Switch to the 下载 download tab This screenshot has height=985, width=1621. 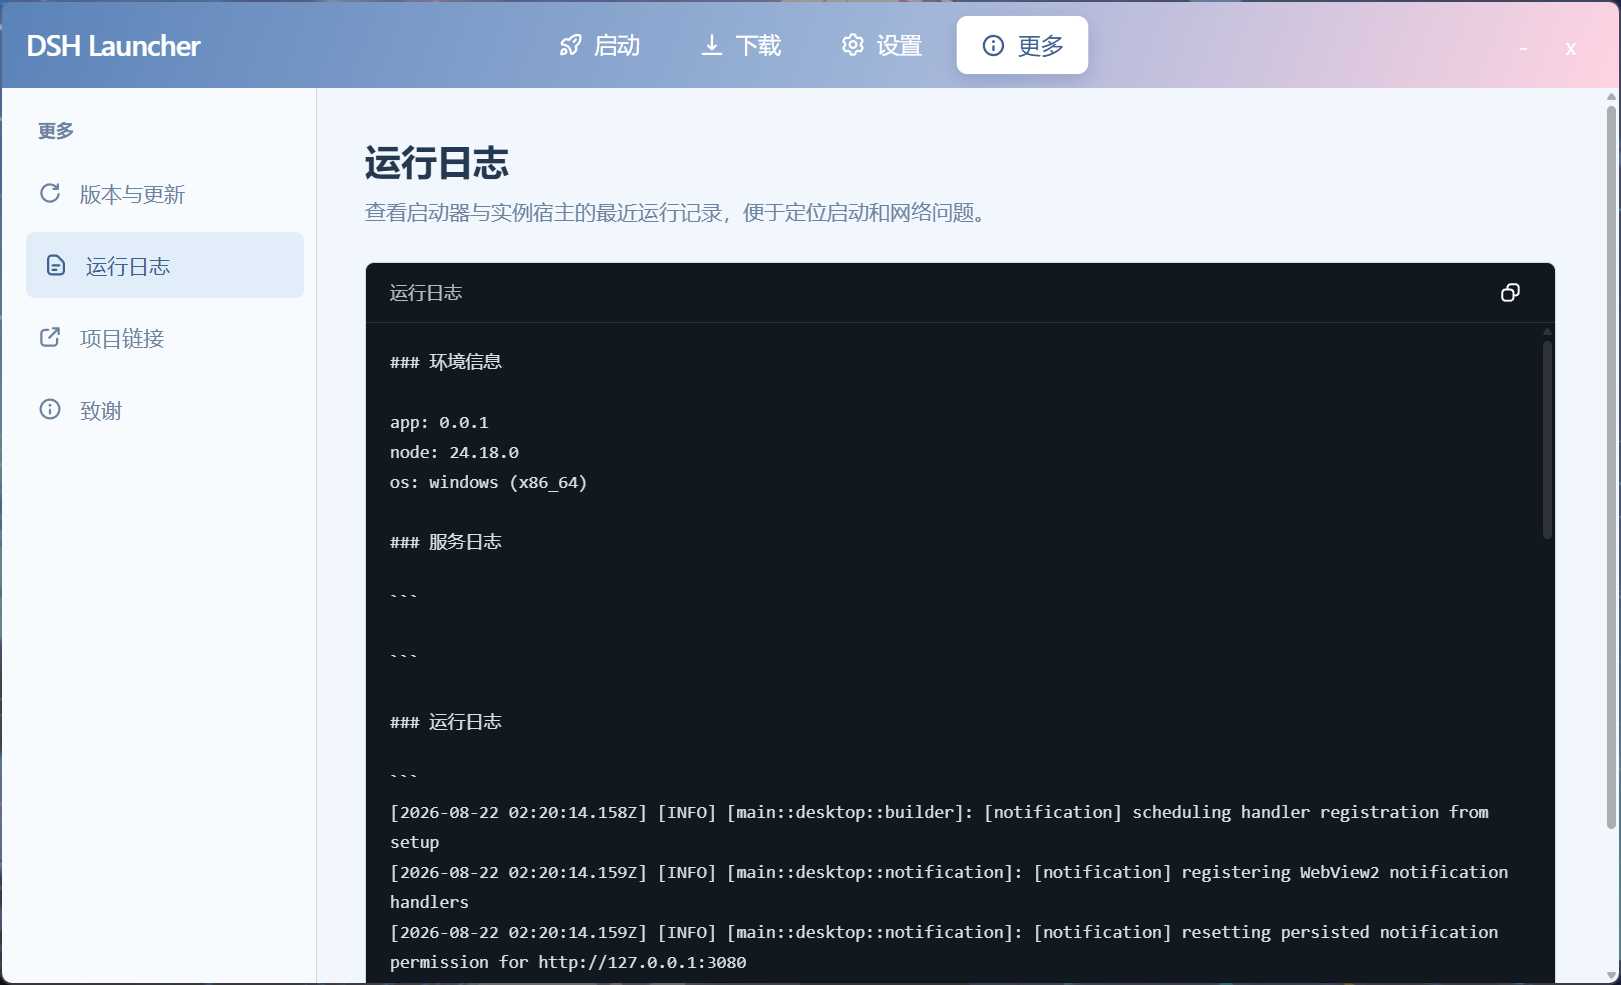[x=741, y=46]
